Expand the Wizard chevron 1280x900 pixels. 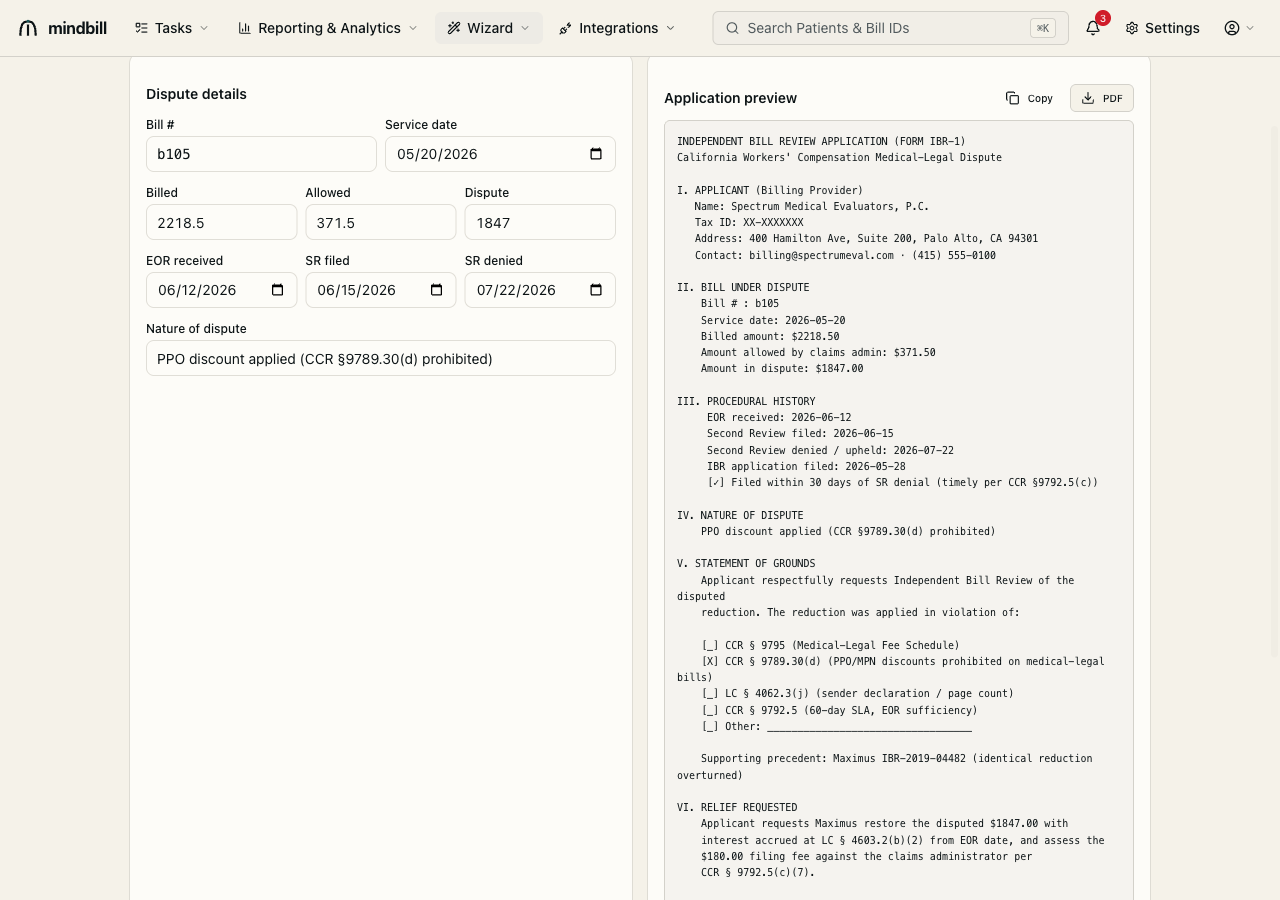pos(525,28)
